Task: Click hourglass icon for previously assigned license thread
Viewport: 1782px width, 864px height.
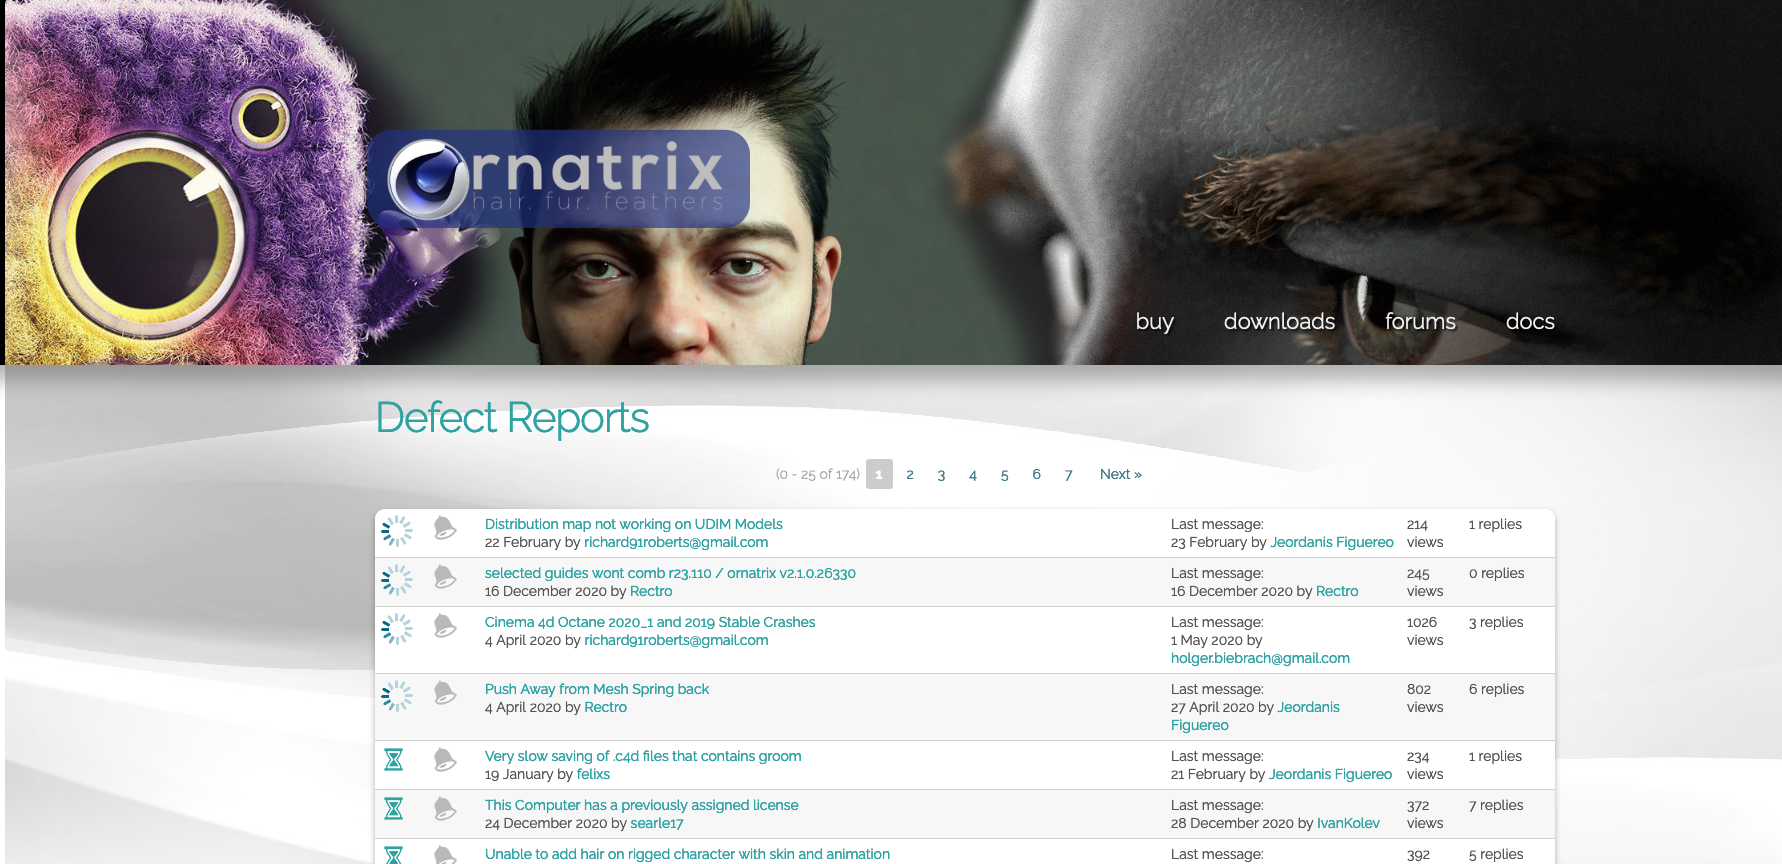Action: coord(394,809)
